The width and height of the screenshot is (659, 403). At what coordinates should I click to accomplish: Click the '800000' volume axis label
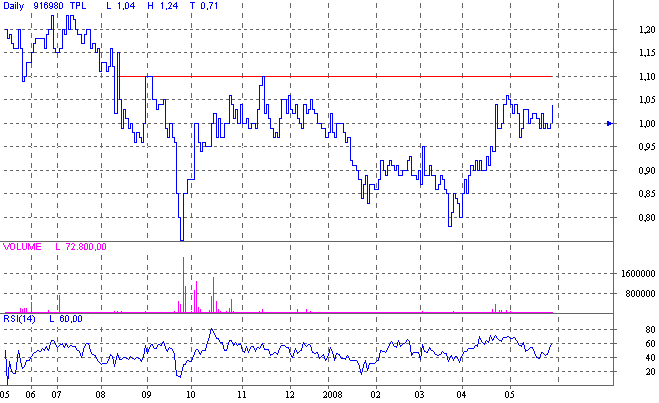coord(640,294)
